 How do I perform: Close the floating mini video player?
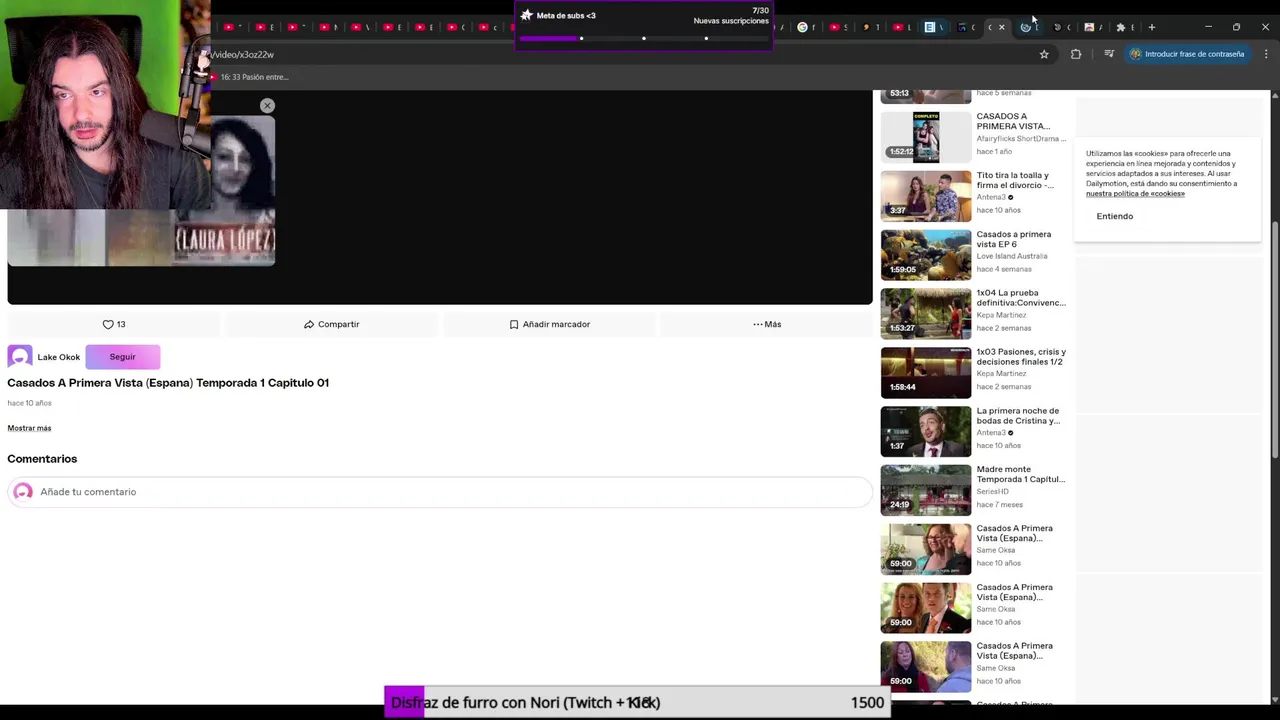coord(267,105)
